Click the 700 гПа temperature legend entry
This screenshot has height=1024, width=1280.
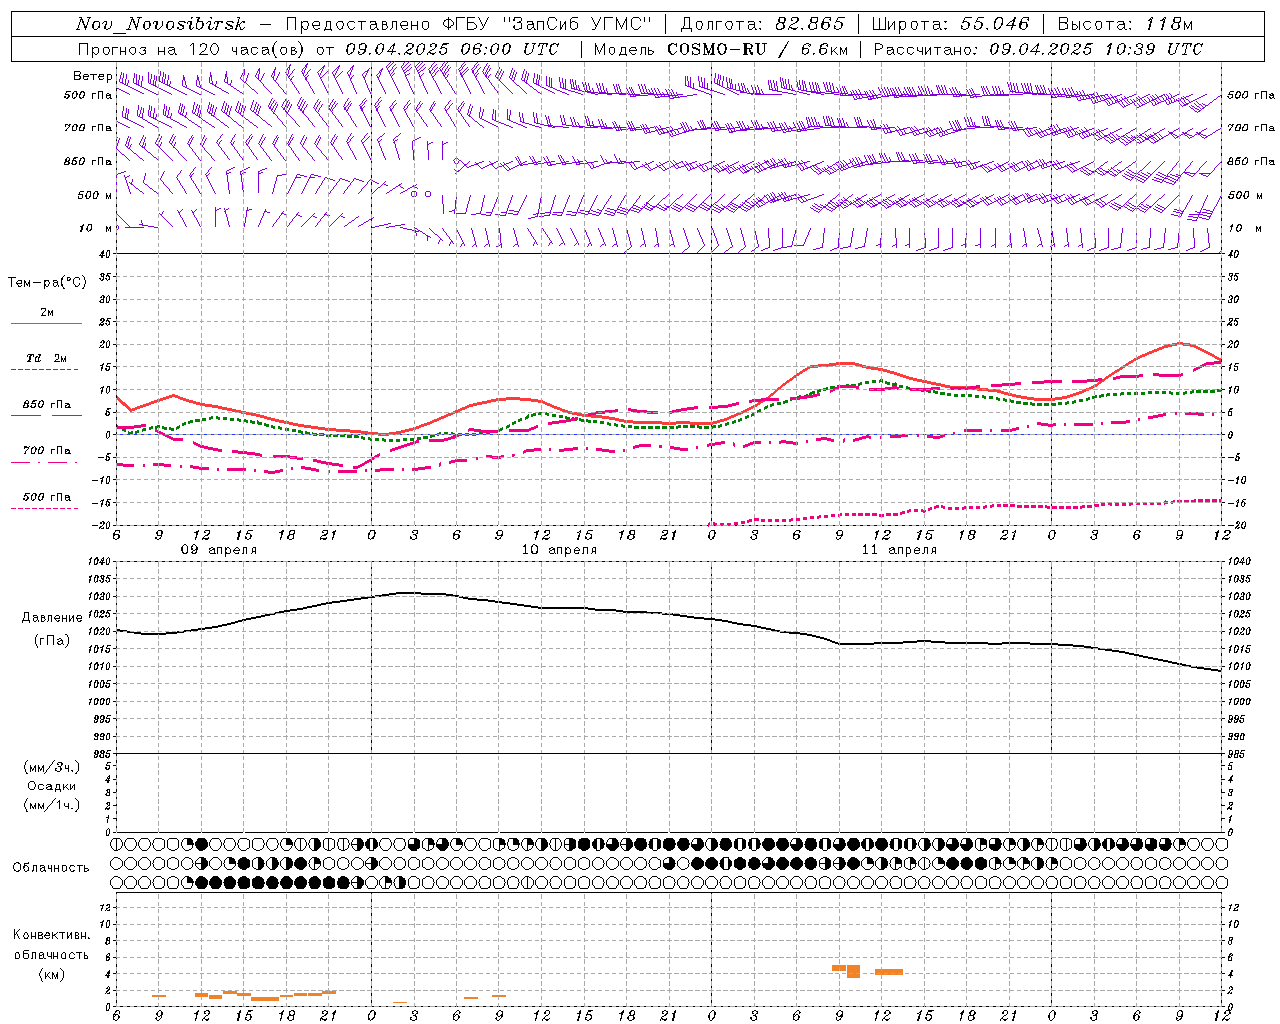47,450
